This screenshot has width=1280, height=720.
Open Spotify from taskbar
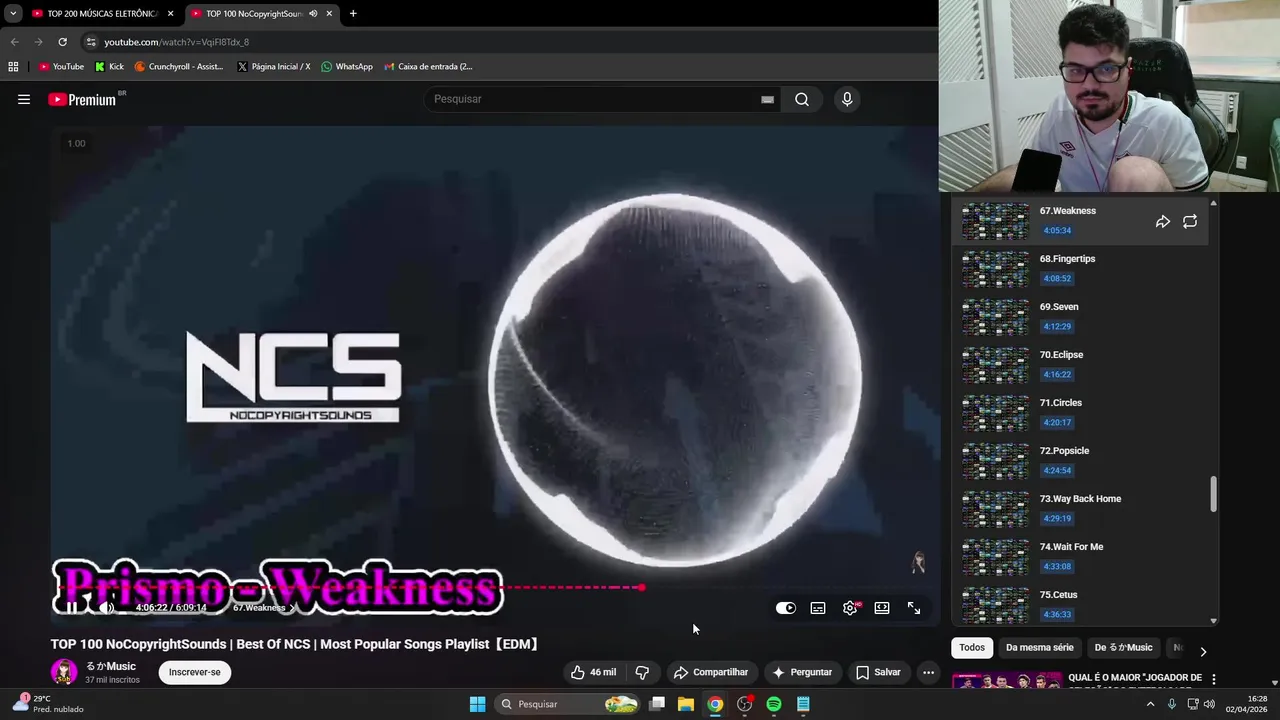tap(774, 704)
